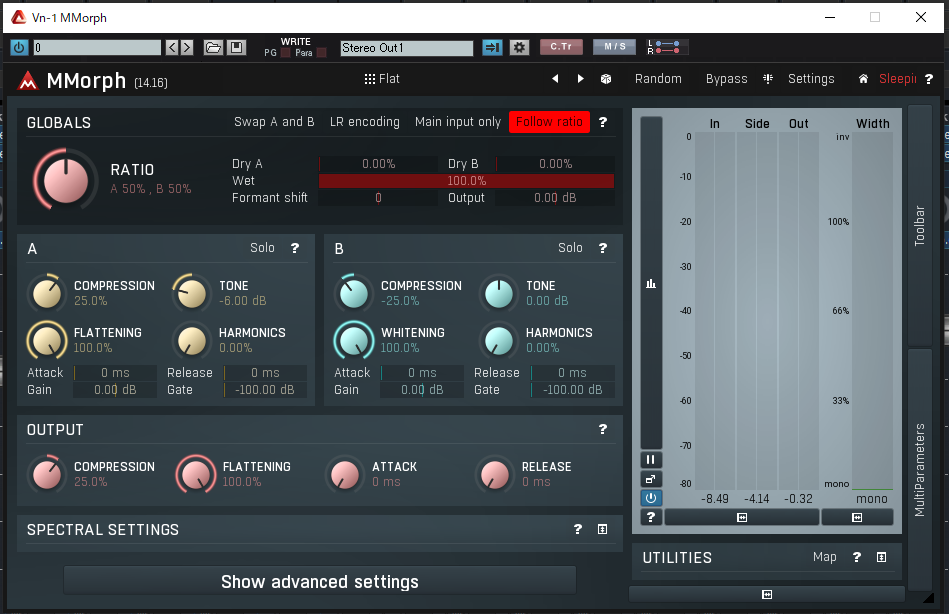Image resolution: width=949 pixels, height=614 pixels.
Task: Collapse the level meters expander
Action: pos(741,517)
